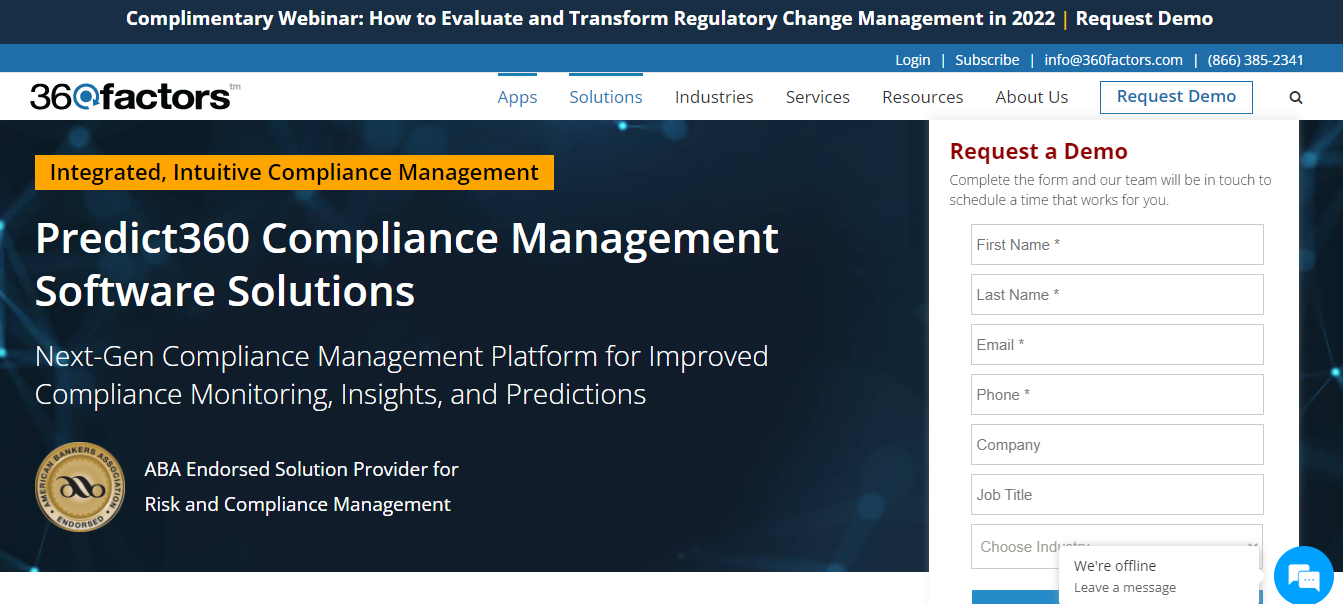Open the Solutions menu

(606, 97)
